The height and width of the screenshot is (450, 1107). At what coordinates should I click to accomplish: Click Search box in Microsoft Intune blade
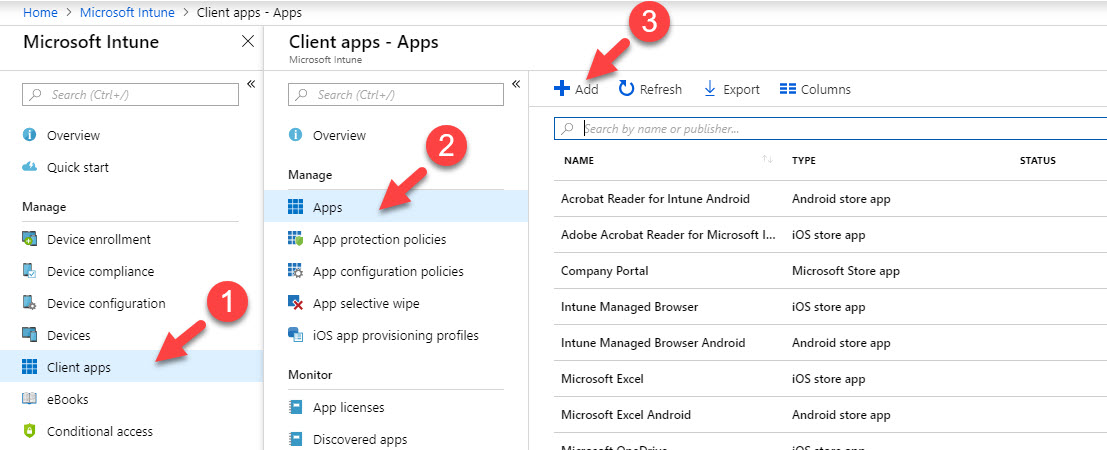point(131,94)
